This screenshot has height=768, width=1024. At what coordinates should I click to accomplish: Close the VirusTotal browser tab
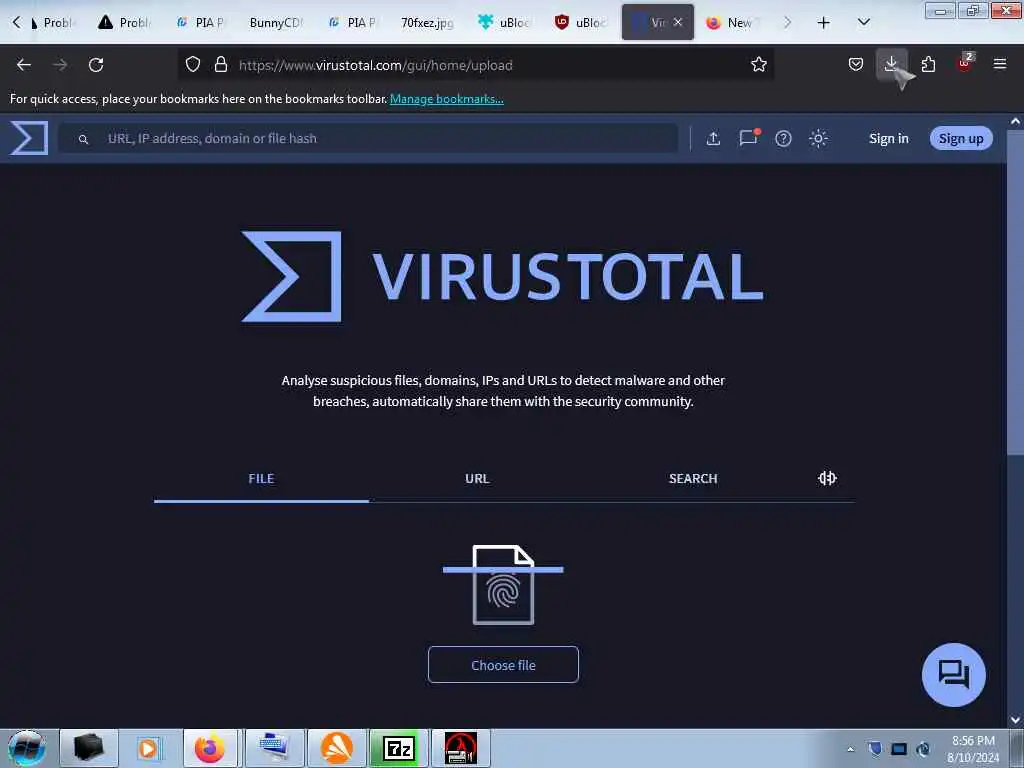click(678, 22)
